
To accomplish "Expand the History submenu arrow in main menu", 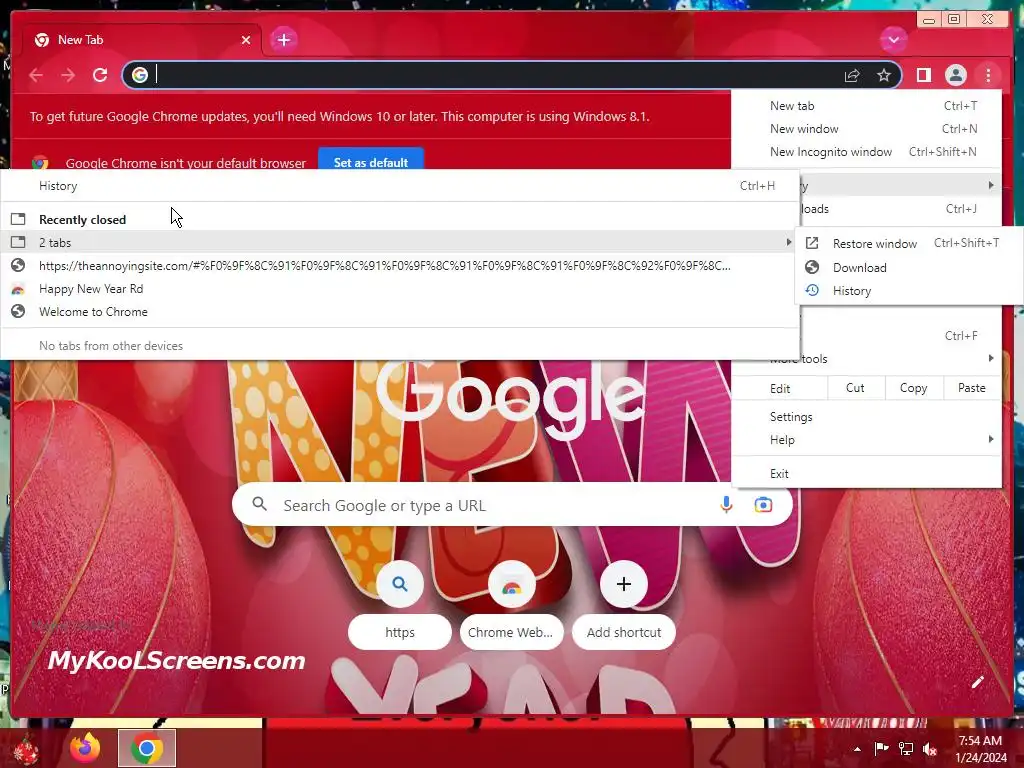I will pyautogui.click(x=991, y=185).
